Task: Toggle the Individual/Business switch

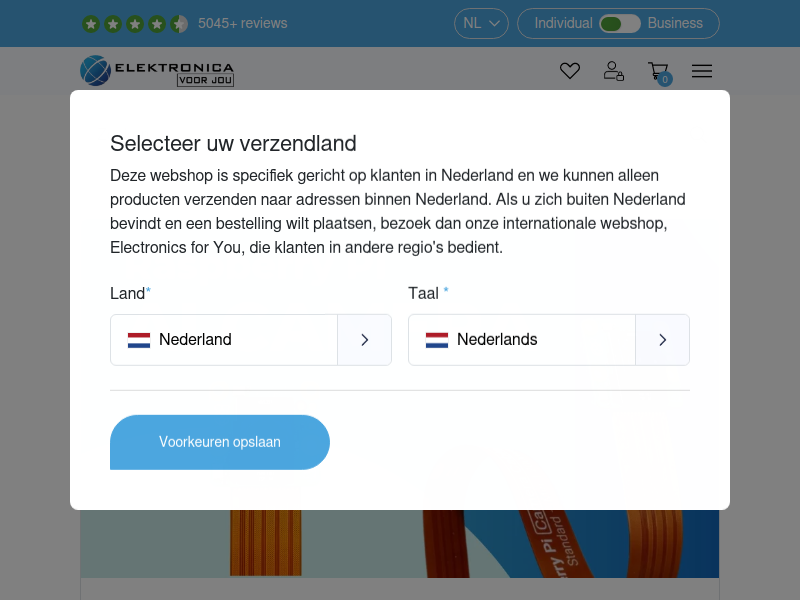Action: [619, 23]
